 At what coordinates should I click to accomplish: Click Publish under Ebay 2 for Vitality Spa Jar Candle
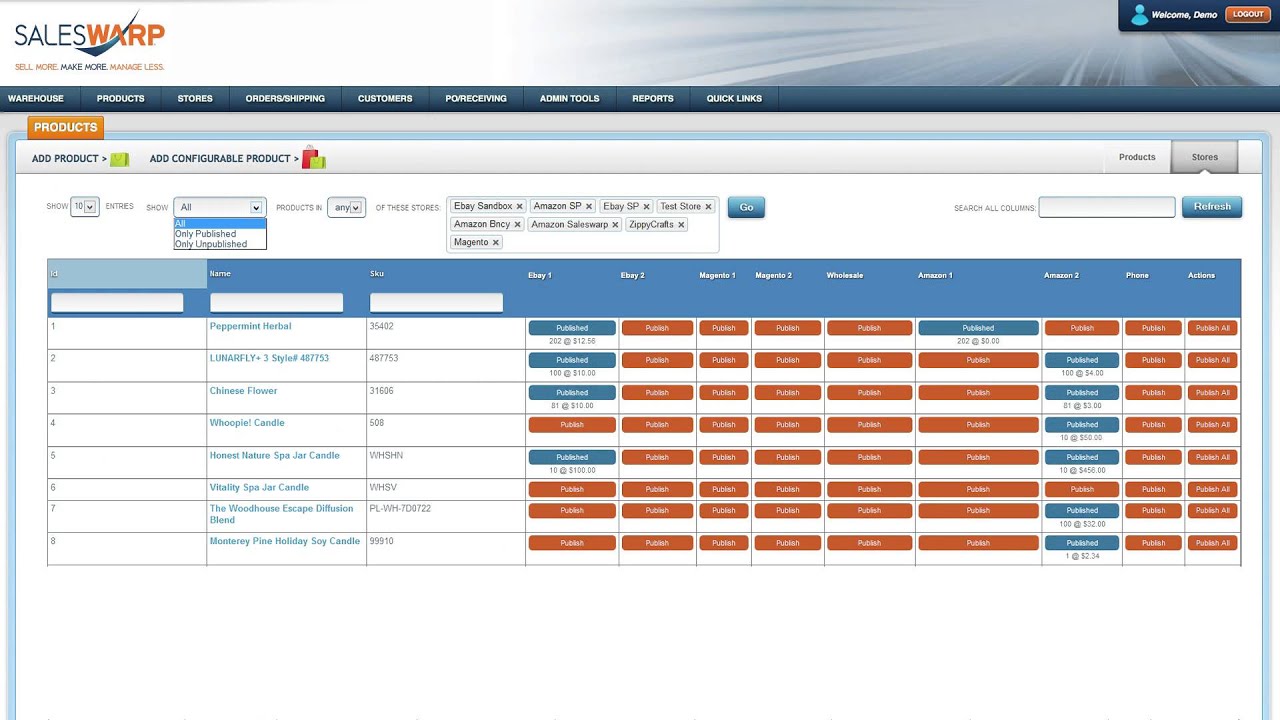point(657,490)
